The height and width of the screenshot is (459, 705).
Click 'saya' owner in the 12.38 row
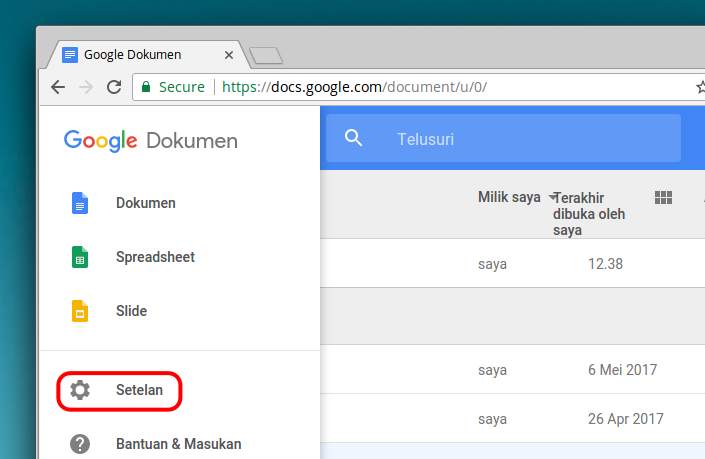tap(492, 264)
